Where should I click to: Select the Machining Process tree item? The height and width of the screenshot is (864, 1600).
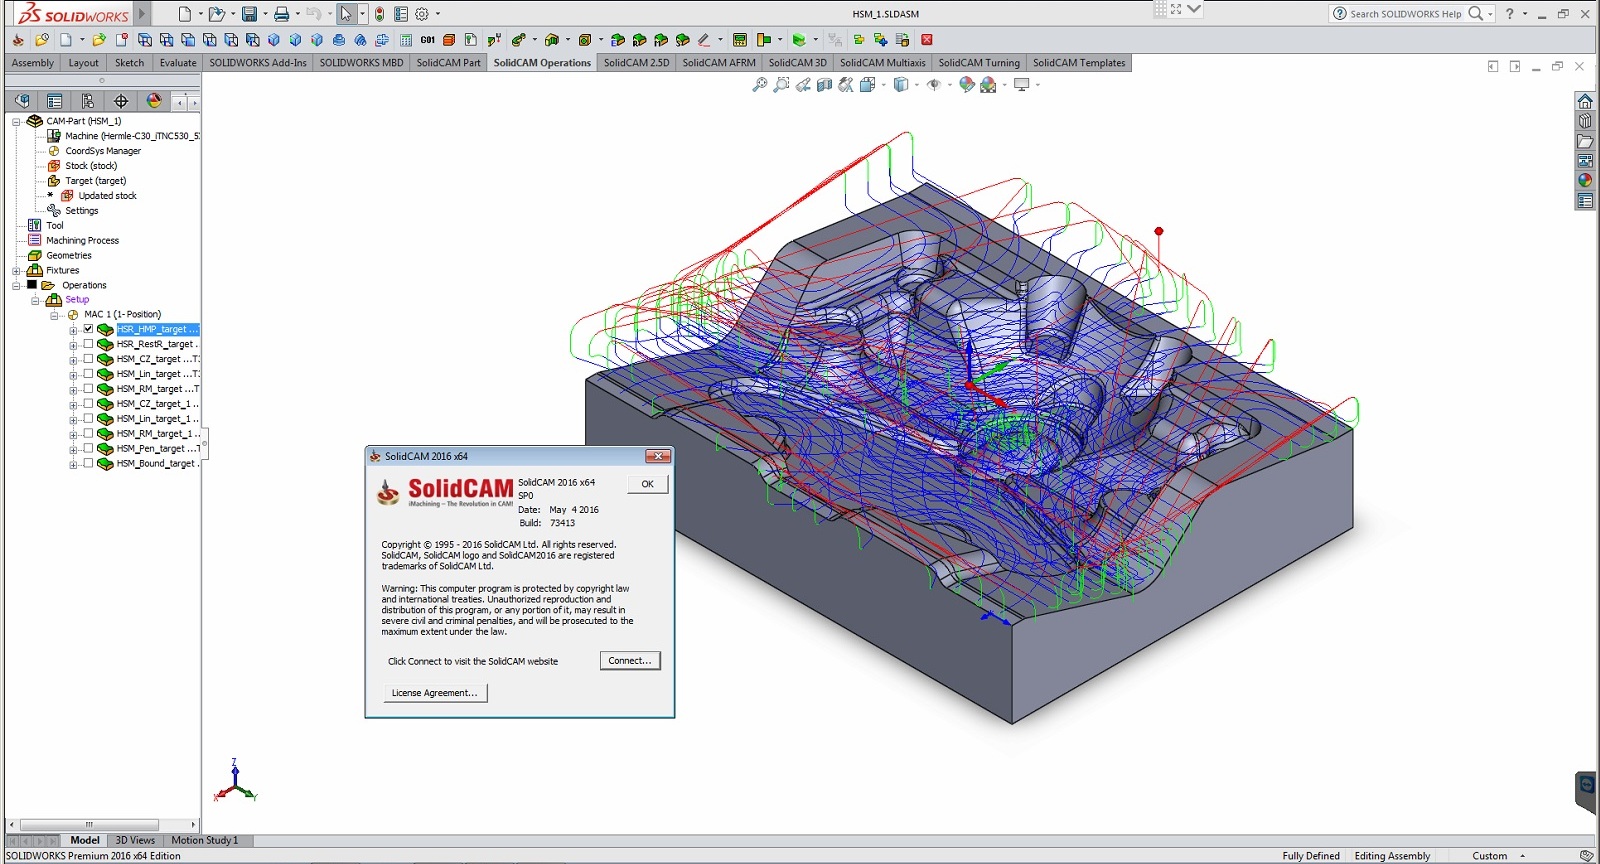click(x=82, y=241)
